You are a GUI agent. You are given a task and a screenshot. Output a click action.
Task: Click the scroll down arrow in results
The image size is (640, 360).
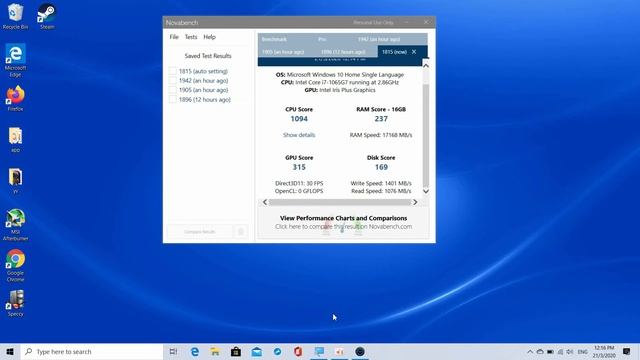click(x=426, y=191)
